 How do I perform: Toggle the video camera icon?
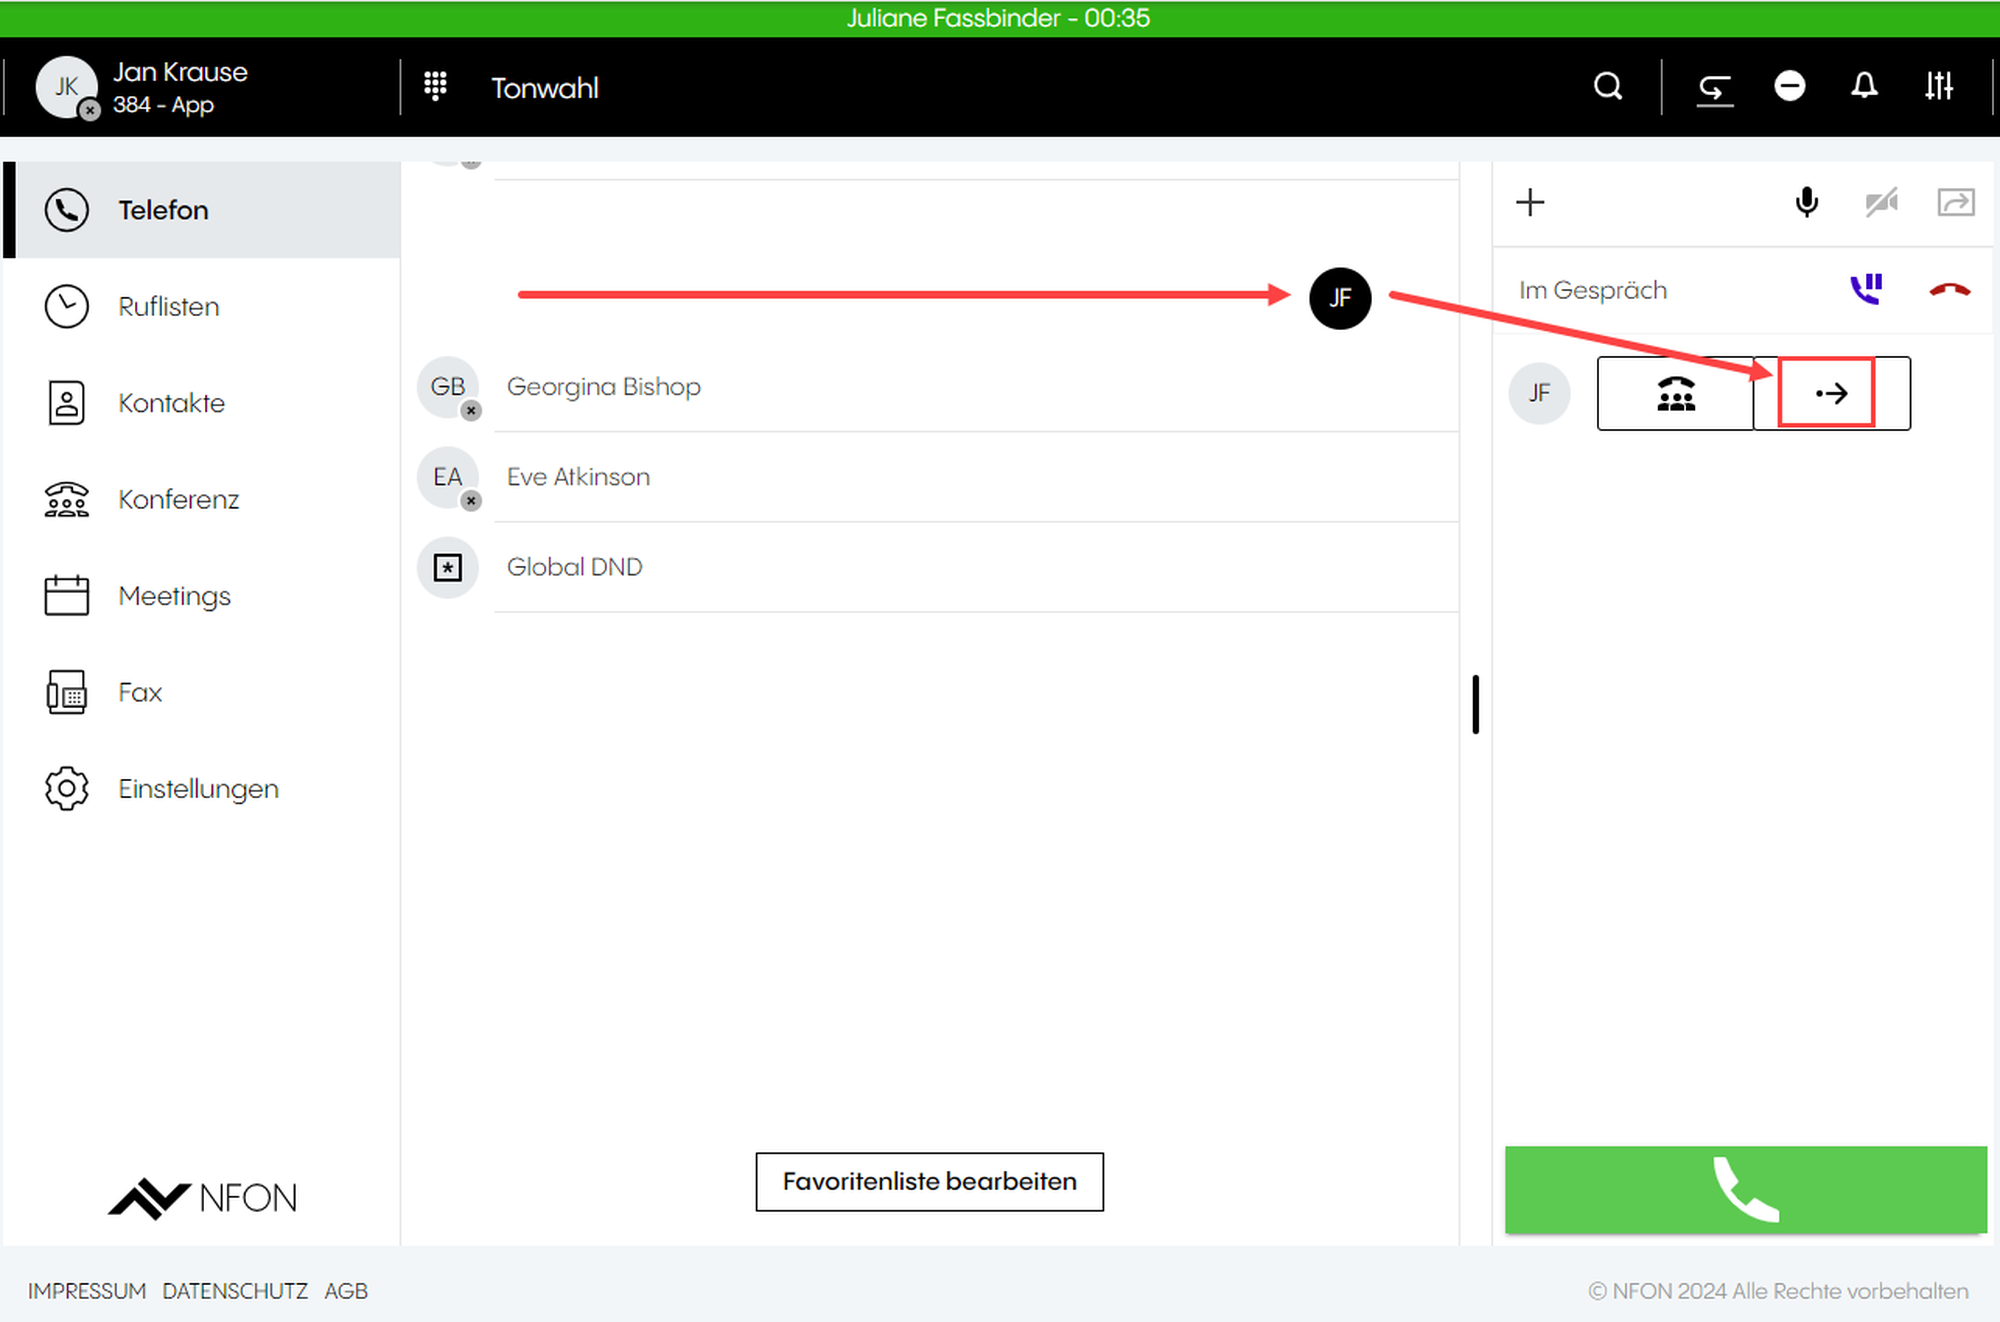(1881, 203)
